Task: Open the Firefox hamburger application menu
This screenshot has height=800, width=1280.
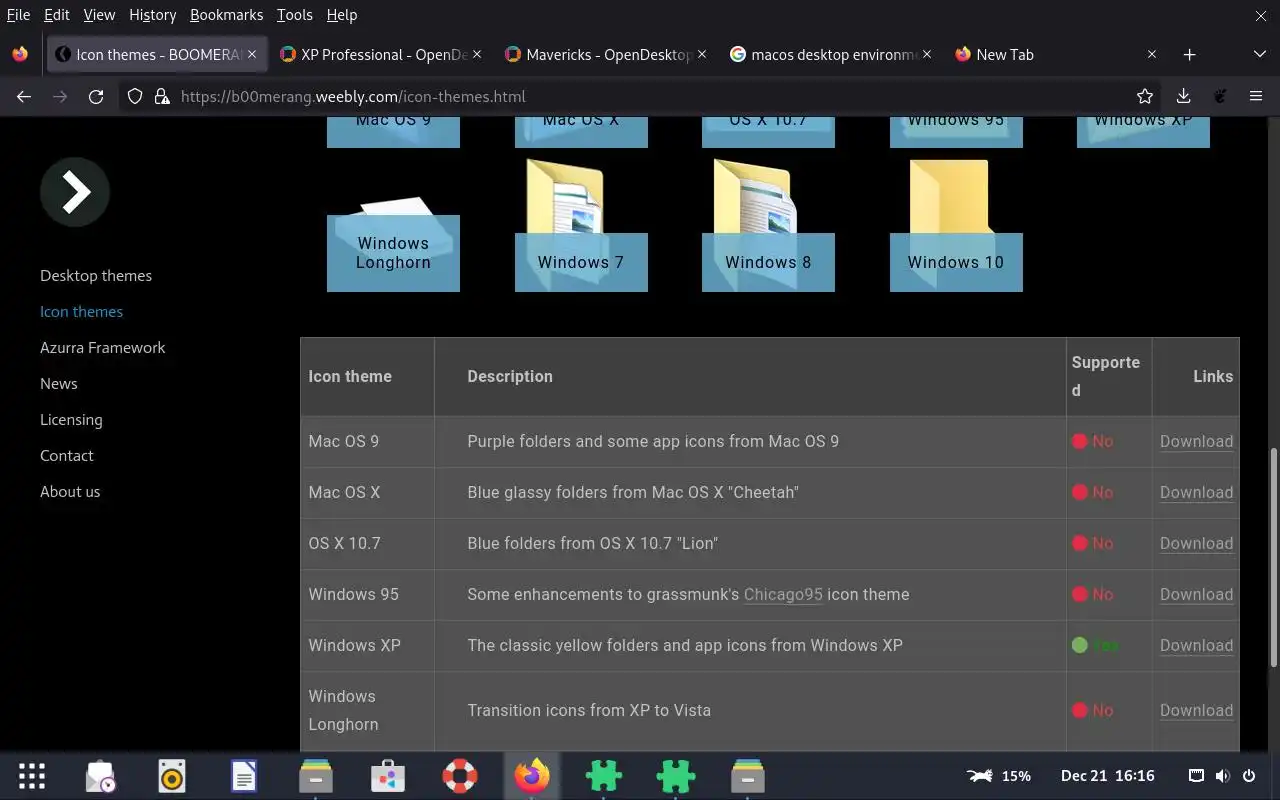Action: (1256, 96)
